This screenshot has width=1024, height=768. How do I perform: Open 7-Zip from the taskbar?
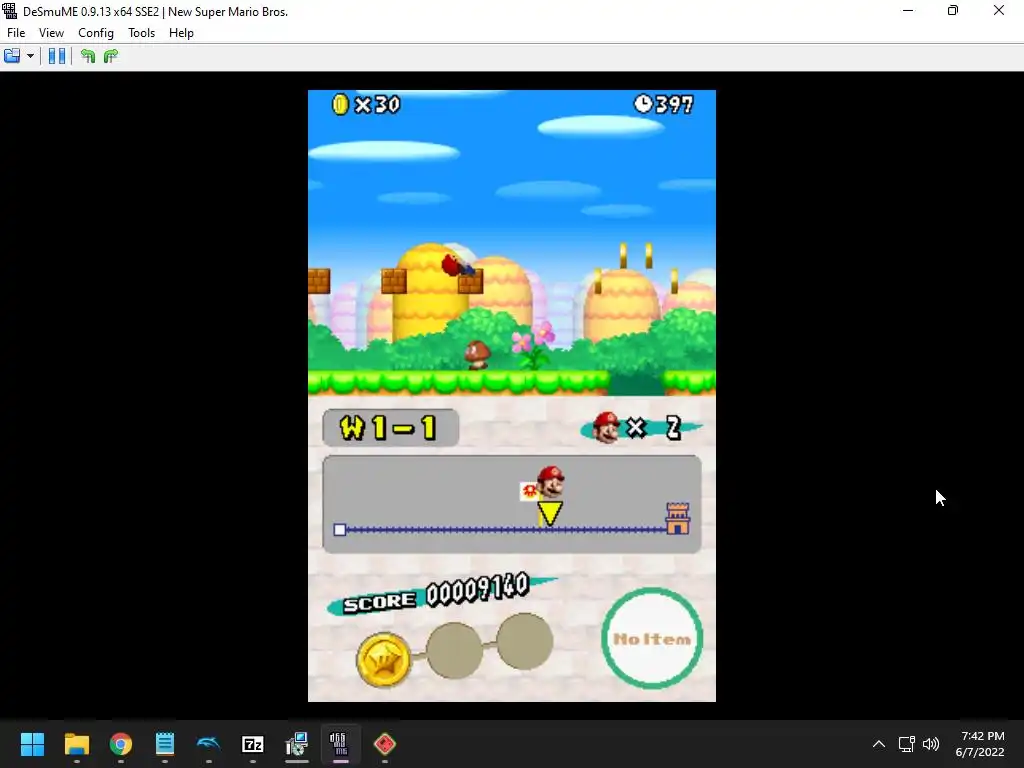(253, 744)
